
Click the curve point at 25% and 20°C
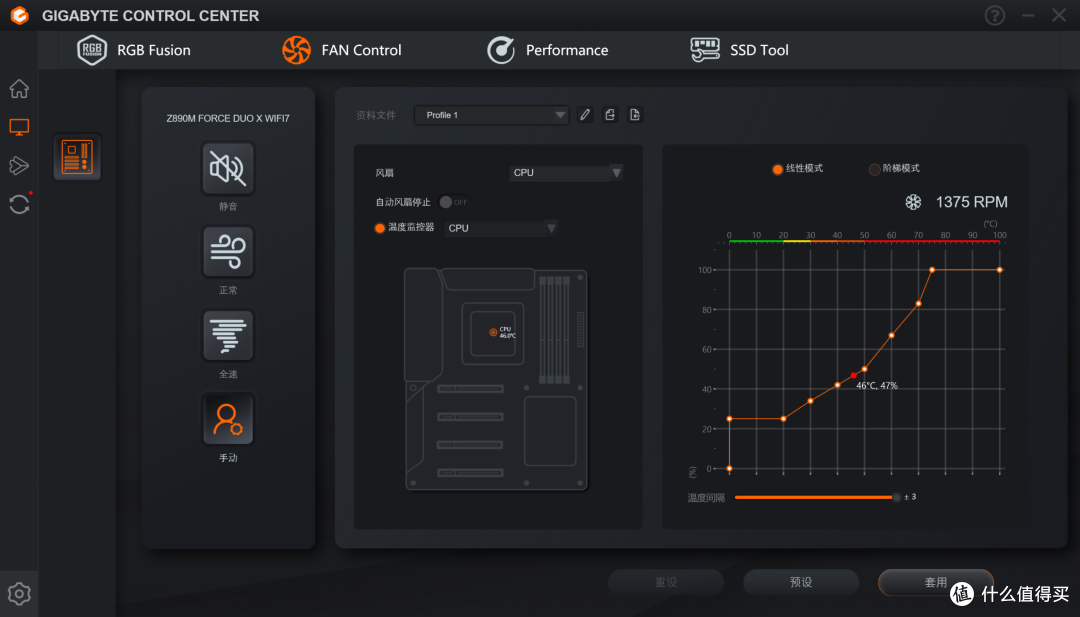[783, 419]
